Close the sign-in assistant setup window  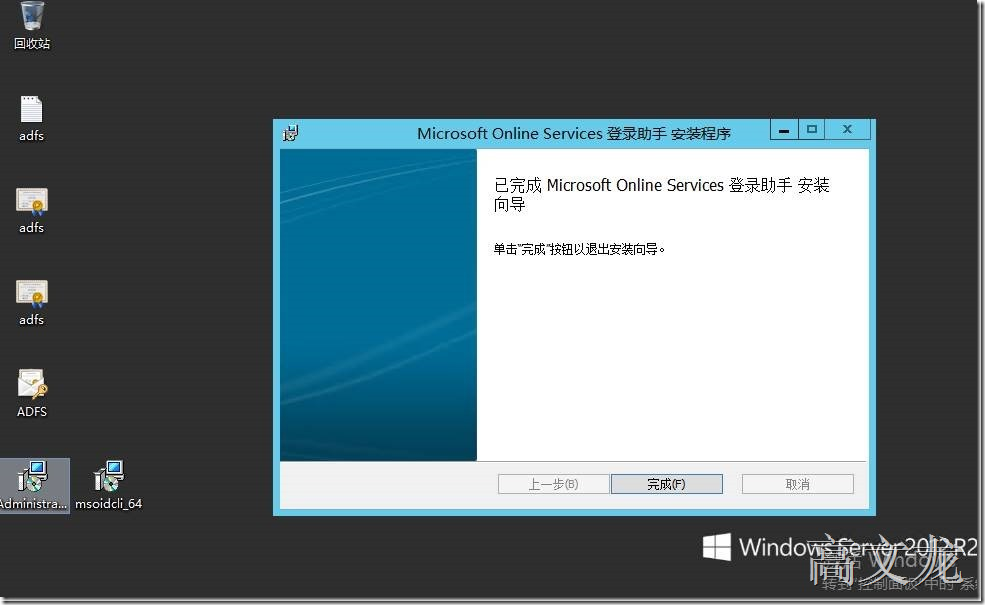click(847, 130)
